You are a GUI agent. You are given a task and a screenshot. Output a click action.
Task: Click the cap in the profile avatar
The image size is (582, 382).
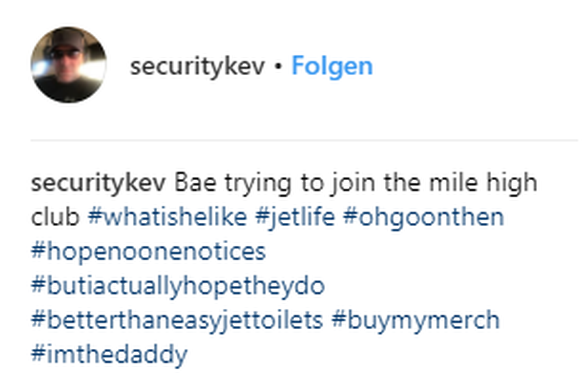pos(68,39)
